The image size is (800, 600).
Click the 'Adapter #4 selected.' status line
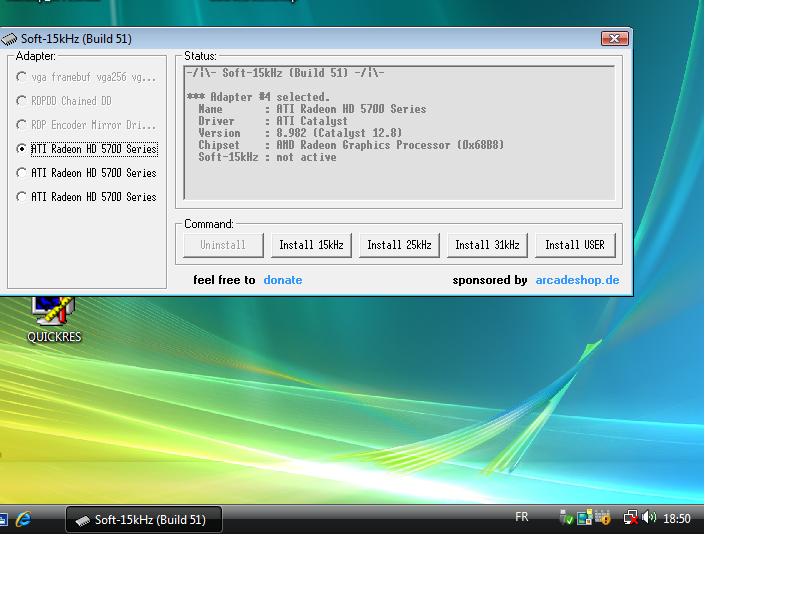258,97
